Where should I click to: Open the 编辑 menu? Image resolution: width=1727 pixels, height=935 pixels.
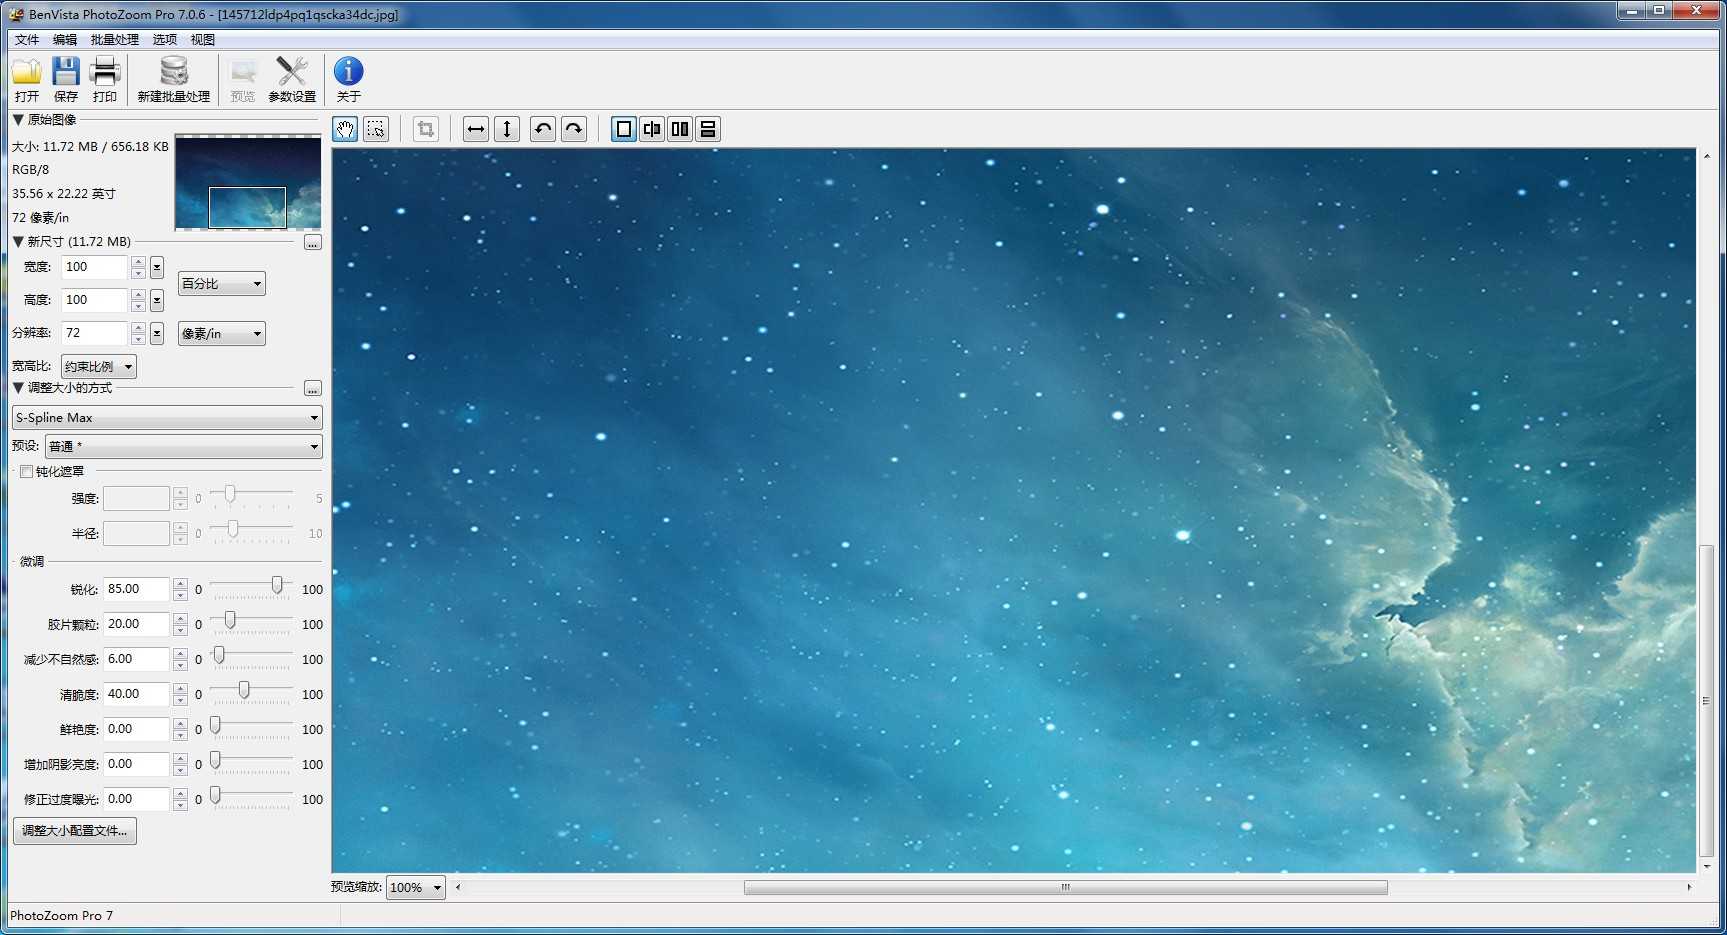coord(65,40)
